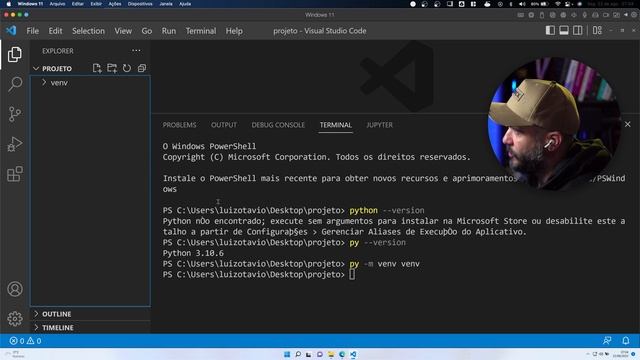Click the macOS volume icon
The image size is (640, 360).
pos(522,4)
